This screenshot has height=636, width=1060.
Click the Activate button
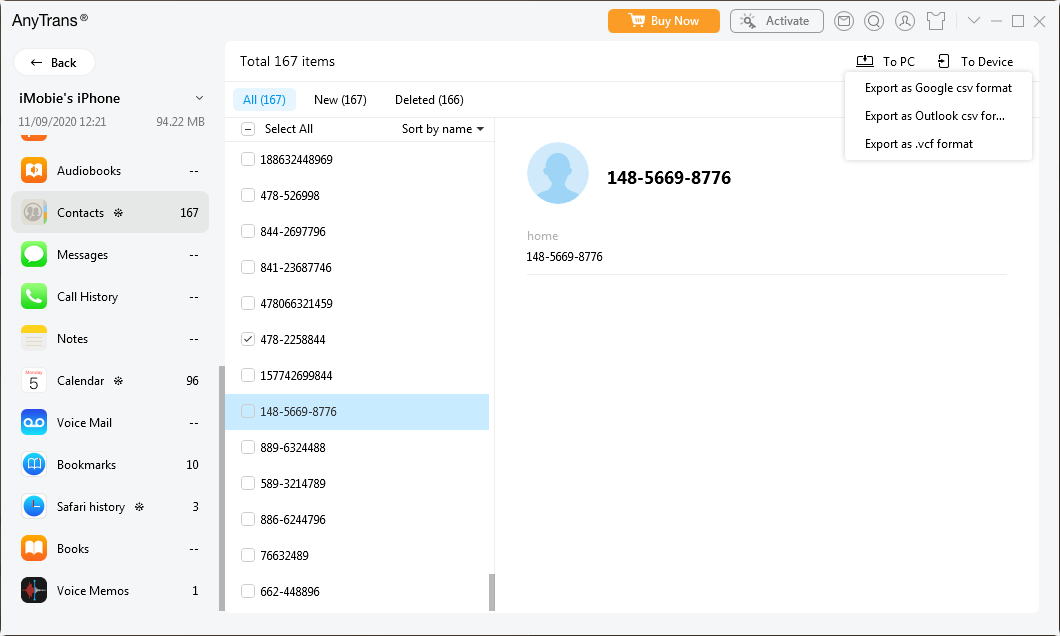[777, 21]
